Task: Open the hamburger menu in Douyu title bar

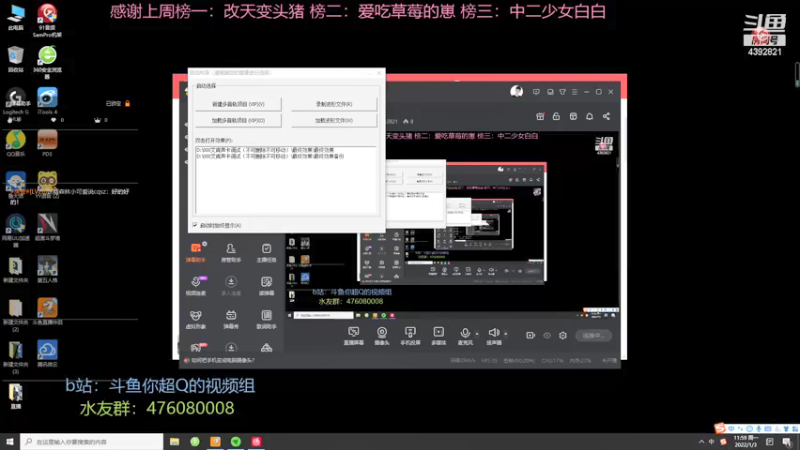Action: pos(574,92)
